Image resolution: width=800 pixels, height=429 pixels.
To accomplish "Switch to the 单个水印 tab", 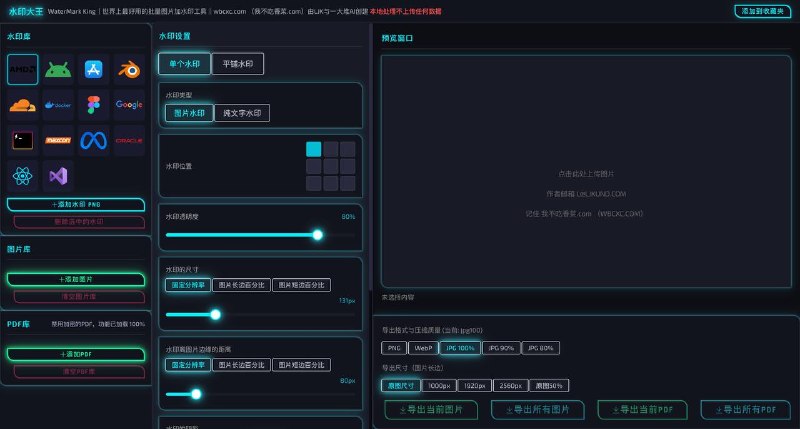I will pos(184,64).
